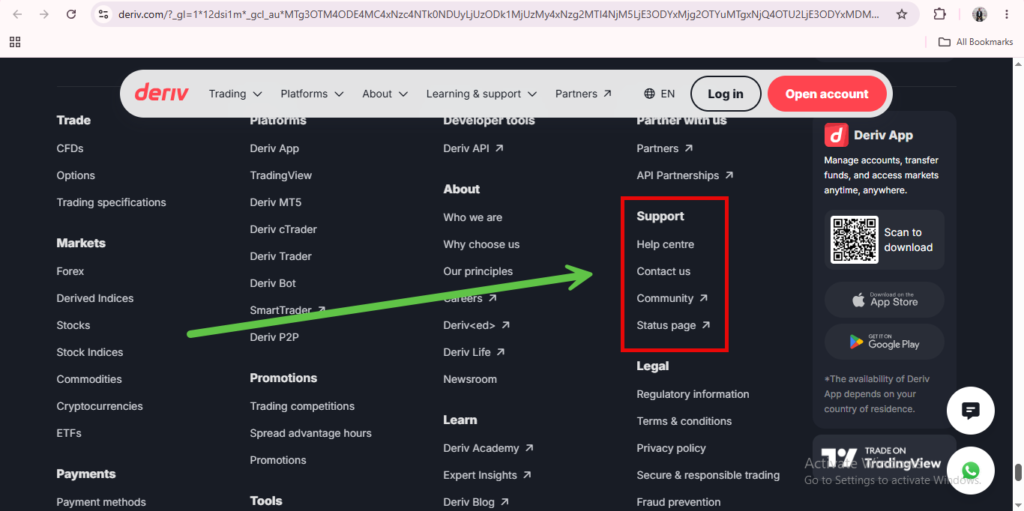This screenshot has height=511, width=1024.
Task: Click the Deriv App red logo icon
Action: [836, 135]
